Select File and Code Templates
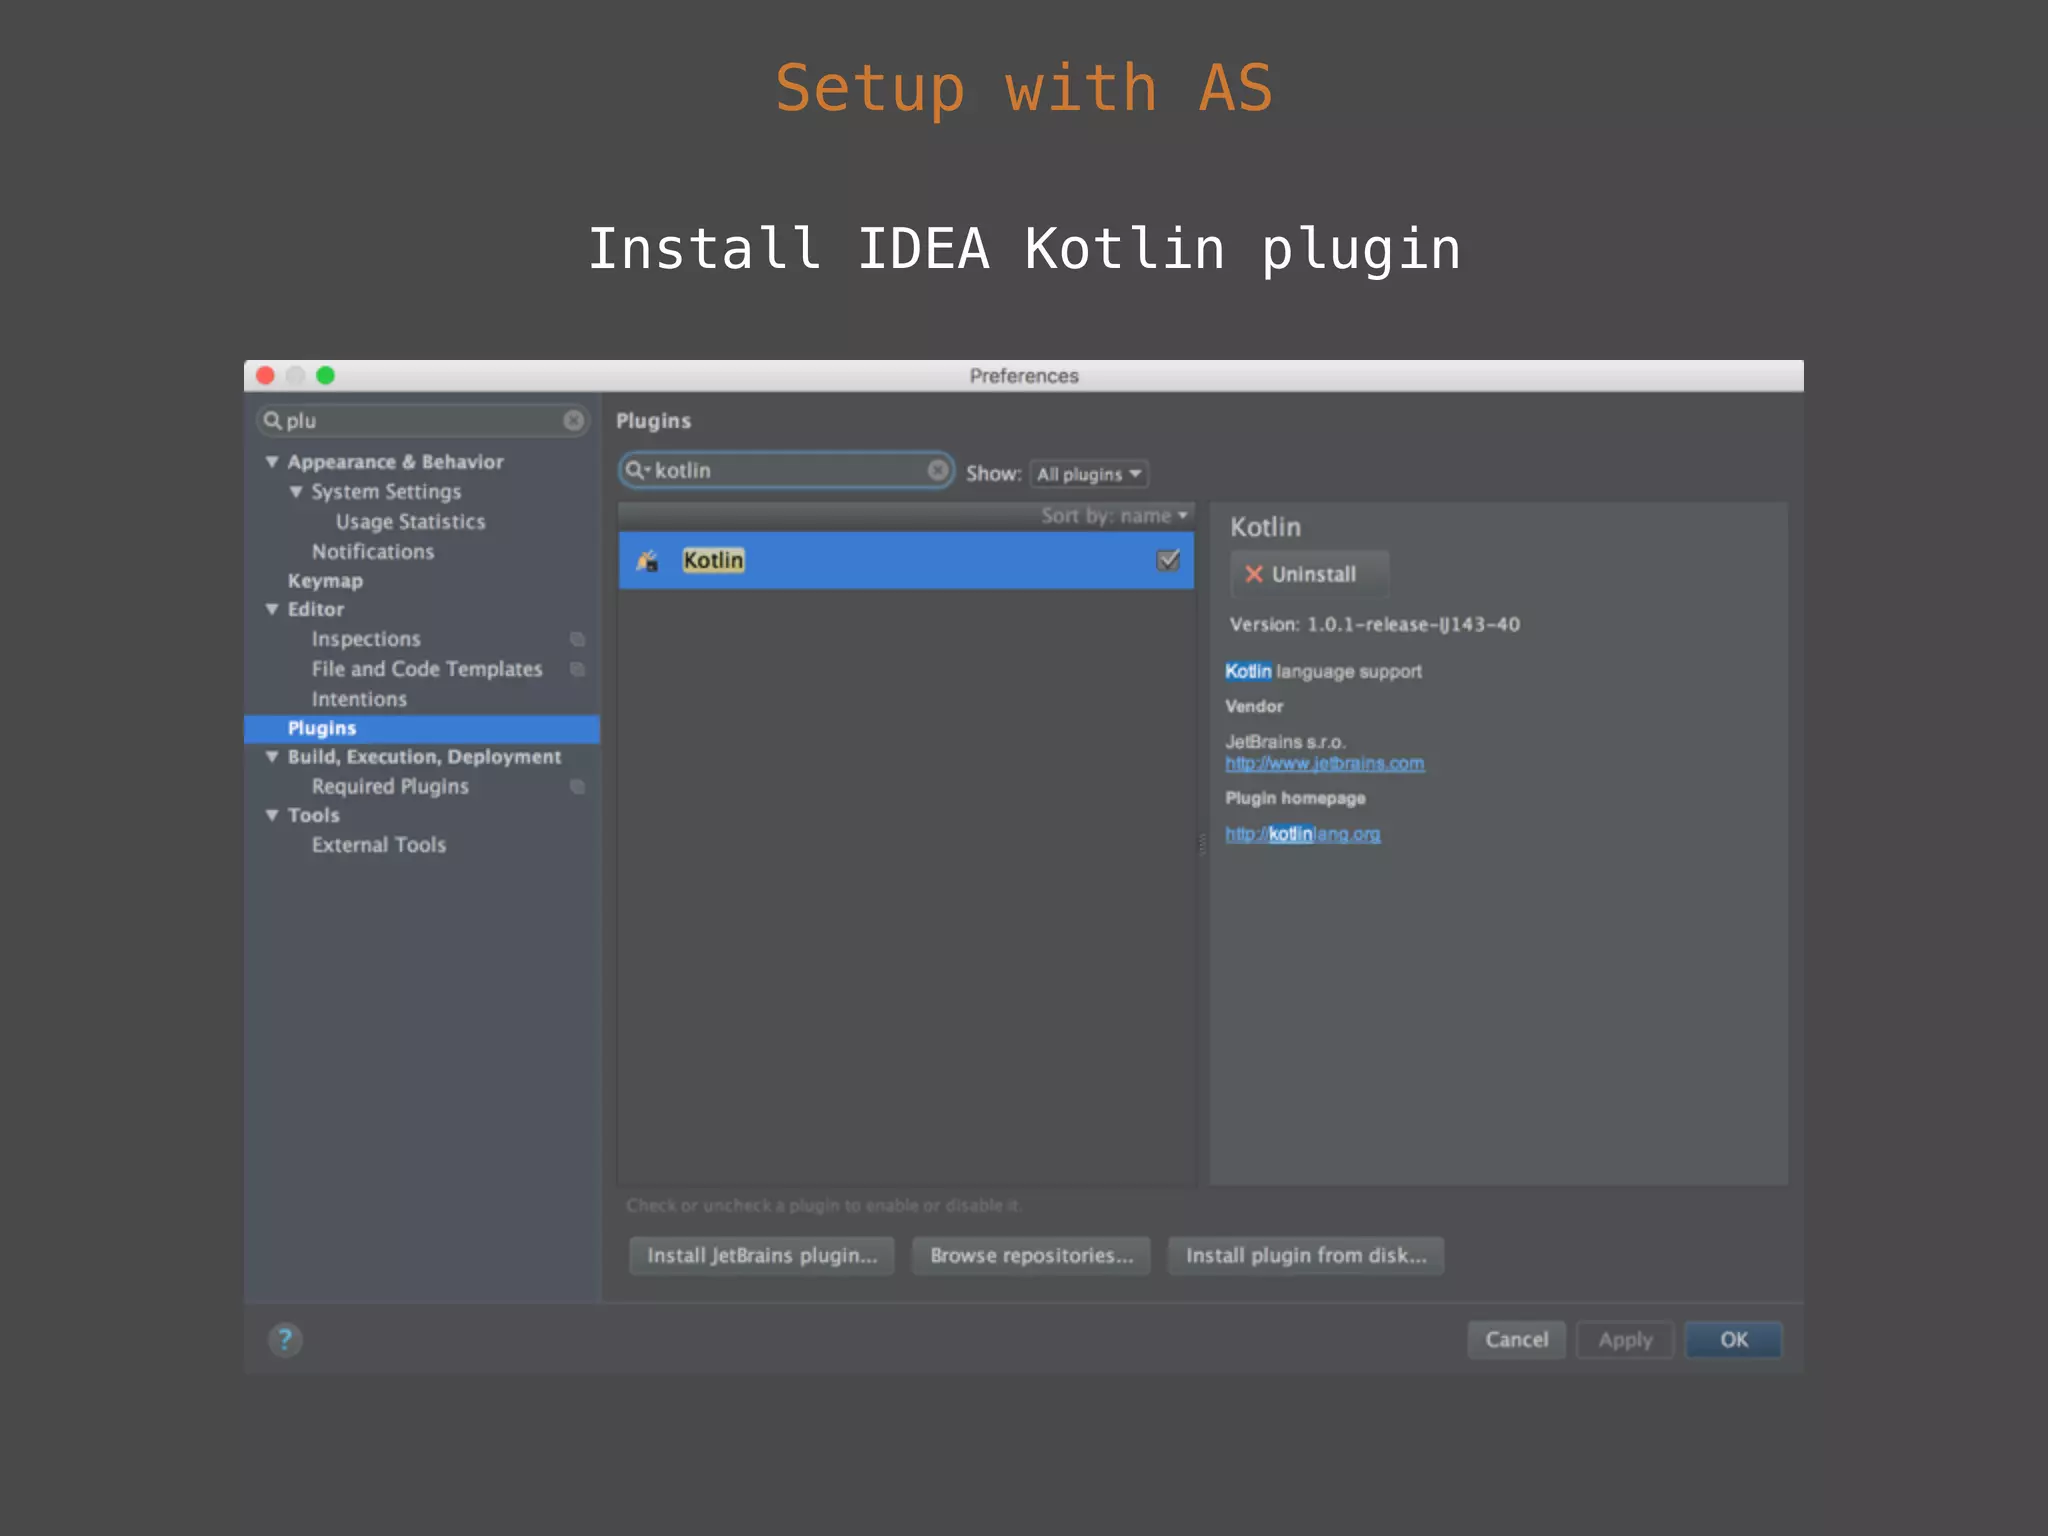2048x1536 pixels. (427, 669)
